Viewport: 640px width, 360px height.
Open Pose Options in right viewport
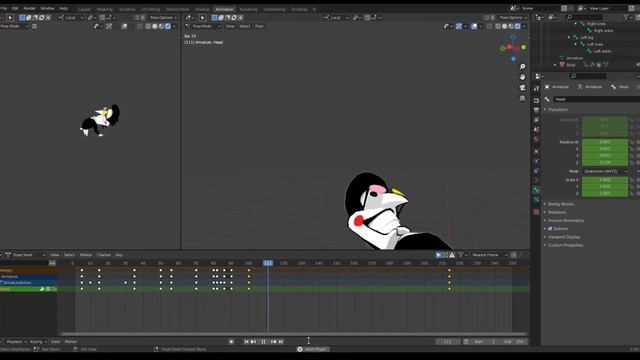(513, 18)
